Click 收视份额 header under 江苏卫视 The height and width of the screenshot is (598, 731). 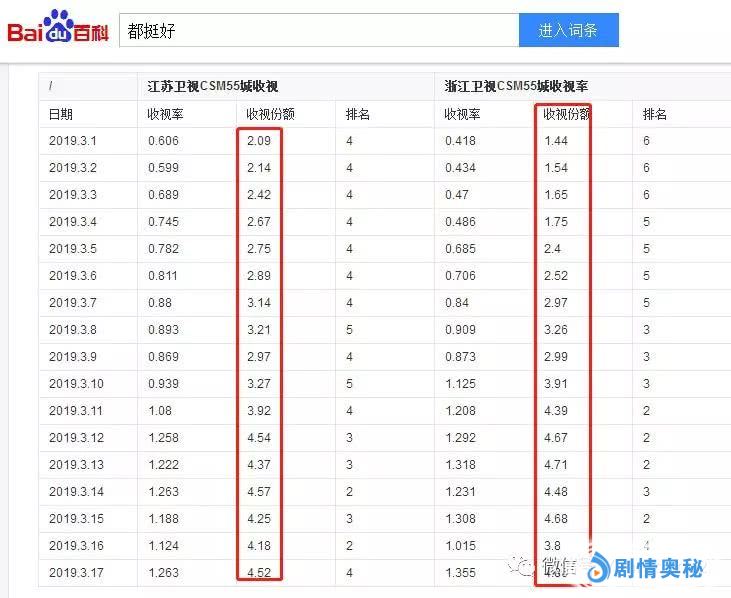(270, 114)
